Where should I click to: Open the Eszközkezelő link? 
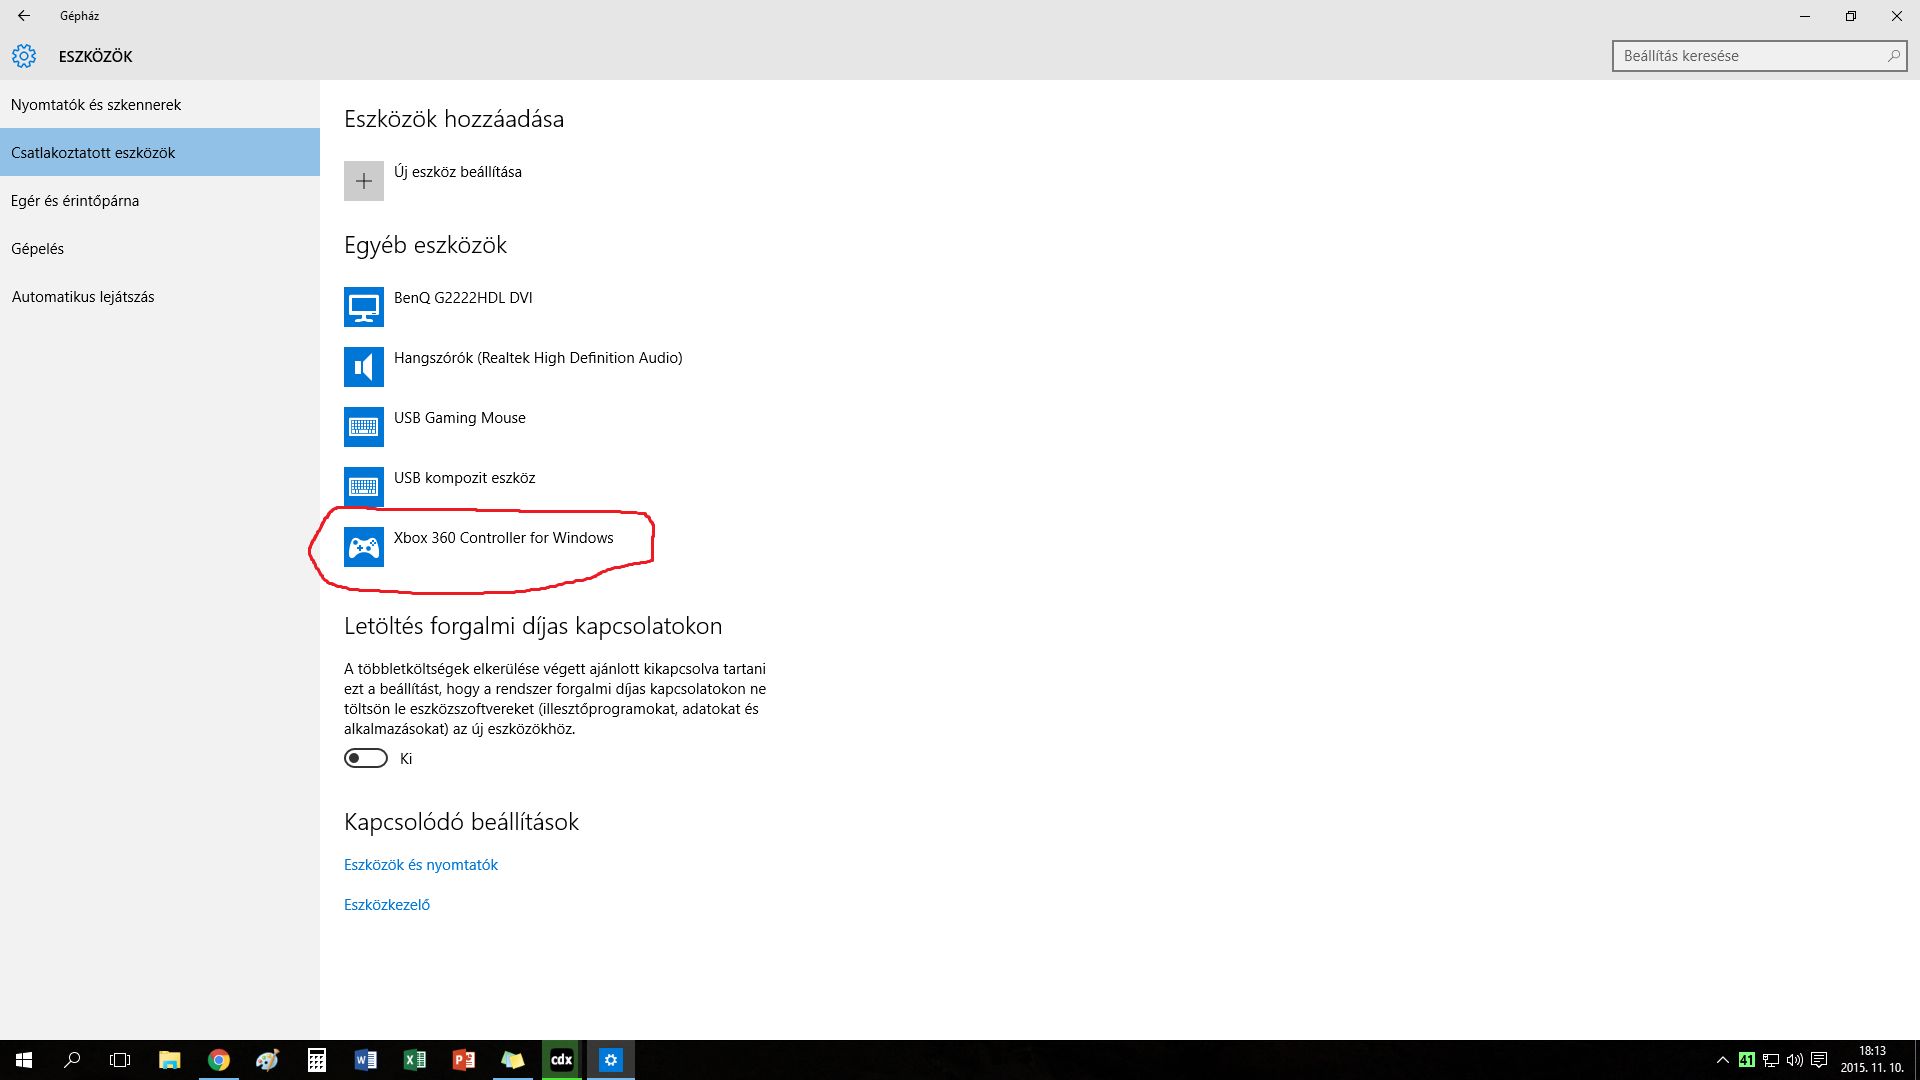tap(387, 904)
